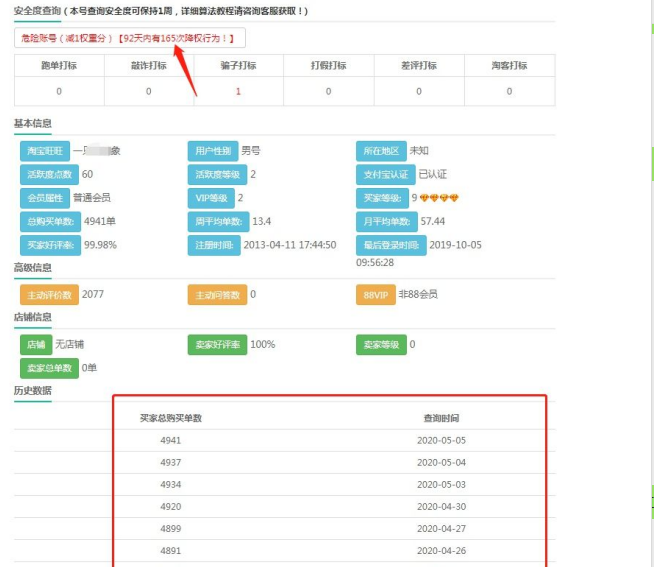Screen dimensions: 654x567
Task: Select the 活跃度点数 label
Action: (x=49, y=174)
